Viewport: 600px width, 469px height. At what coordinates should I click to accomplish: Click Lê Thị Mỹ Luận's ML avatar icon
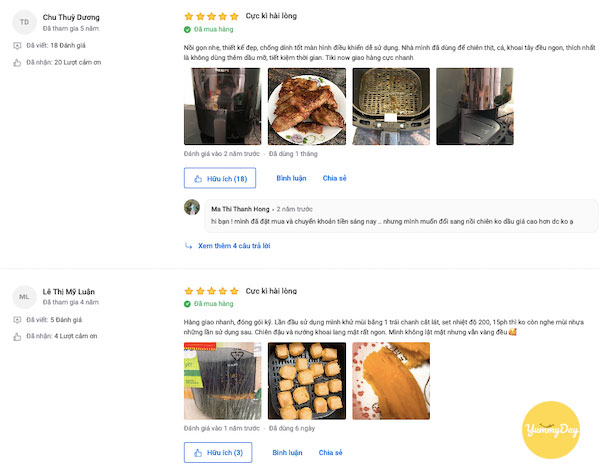[x=24, y=296]
